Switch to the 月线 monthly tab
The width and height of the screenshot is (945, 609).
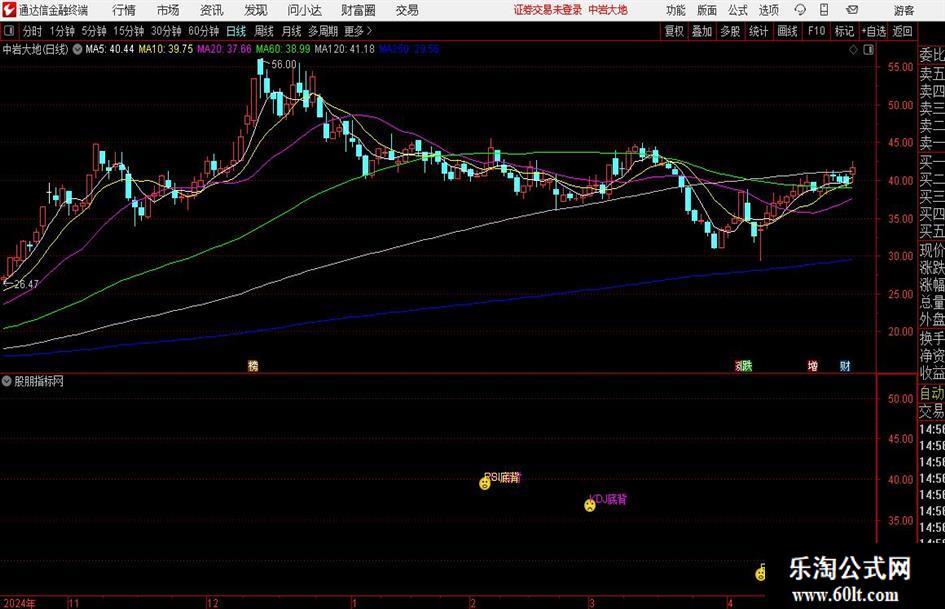point(292,31)
